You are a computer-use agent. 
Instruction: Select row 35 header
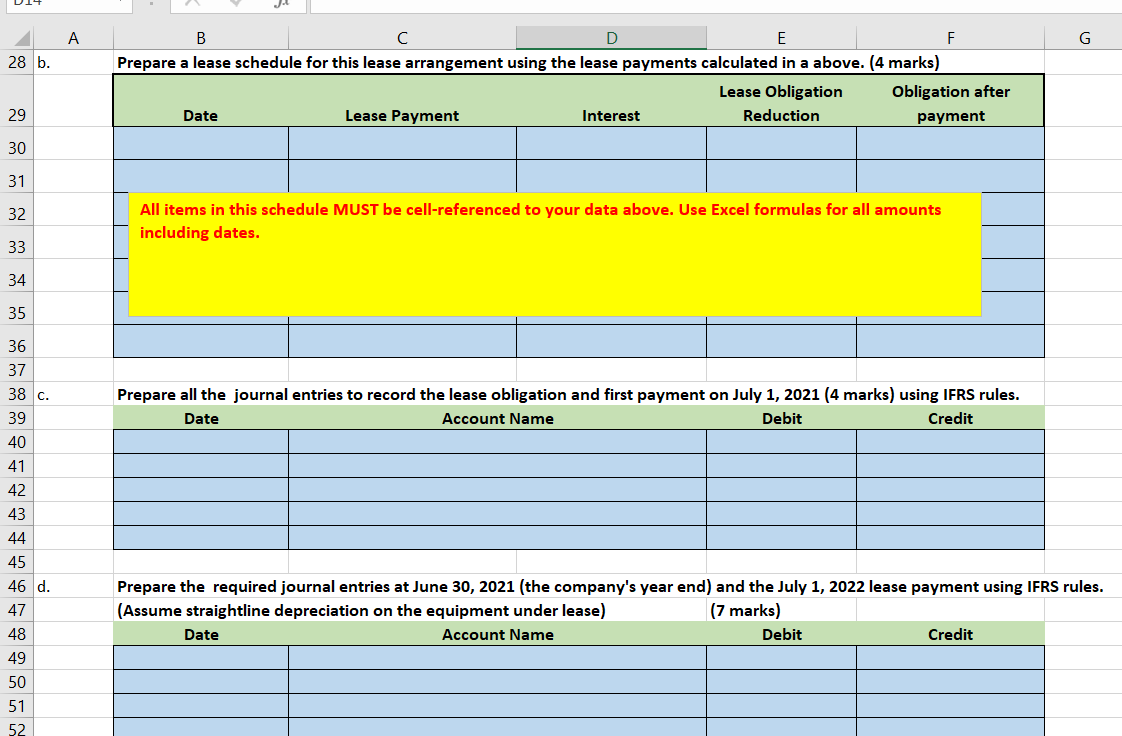tap(17, 308)
